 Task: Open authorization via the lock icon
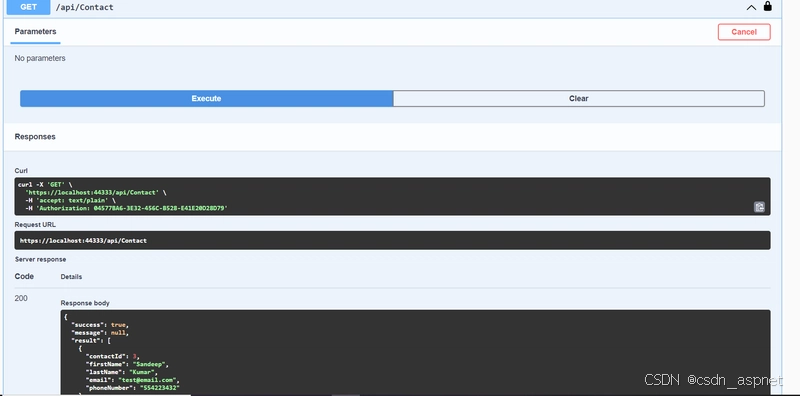click(767, 6)
